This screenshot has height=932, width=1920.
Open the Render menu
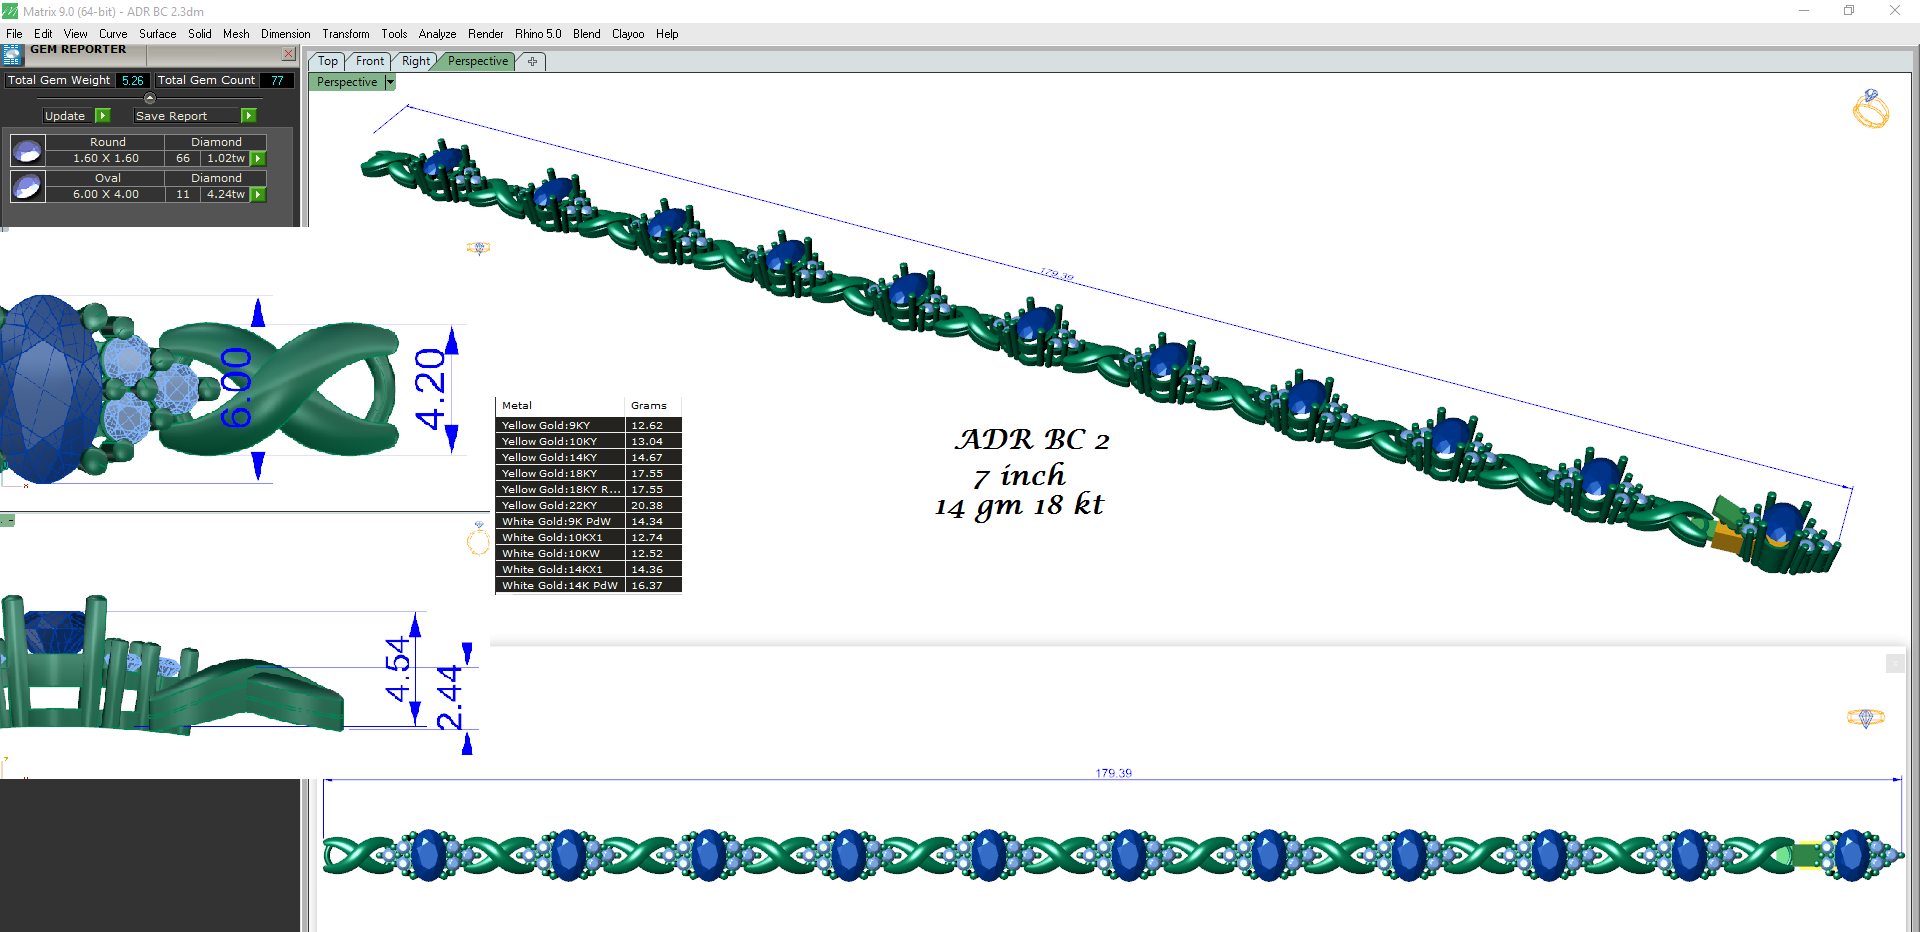(x=485, y=34)
